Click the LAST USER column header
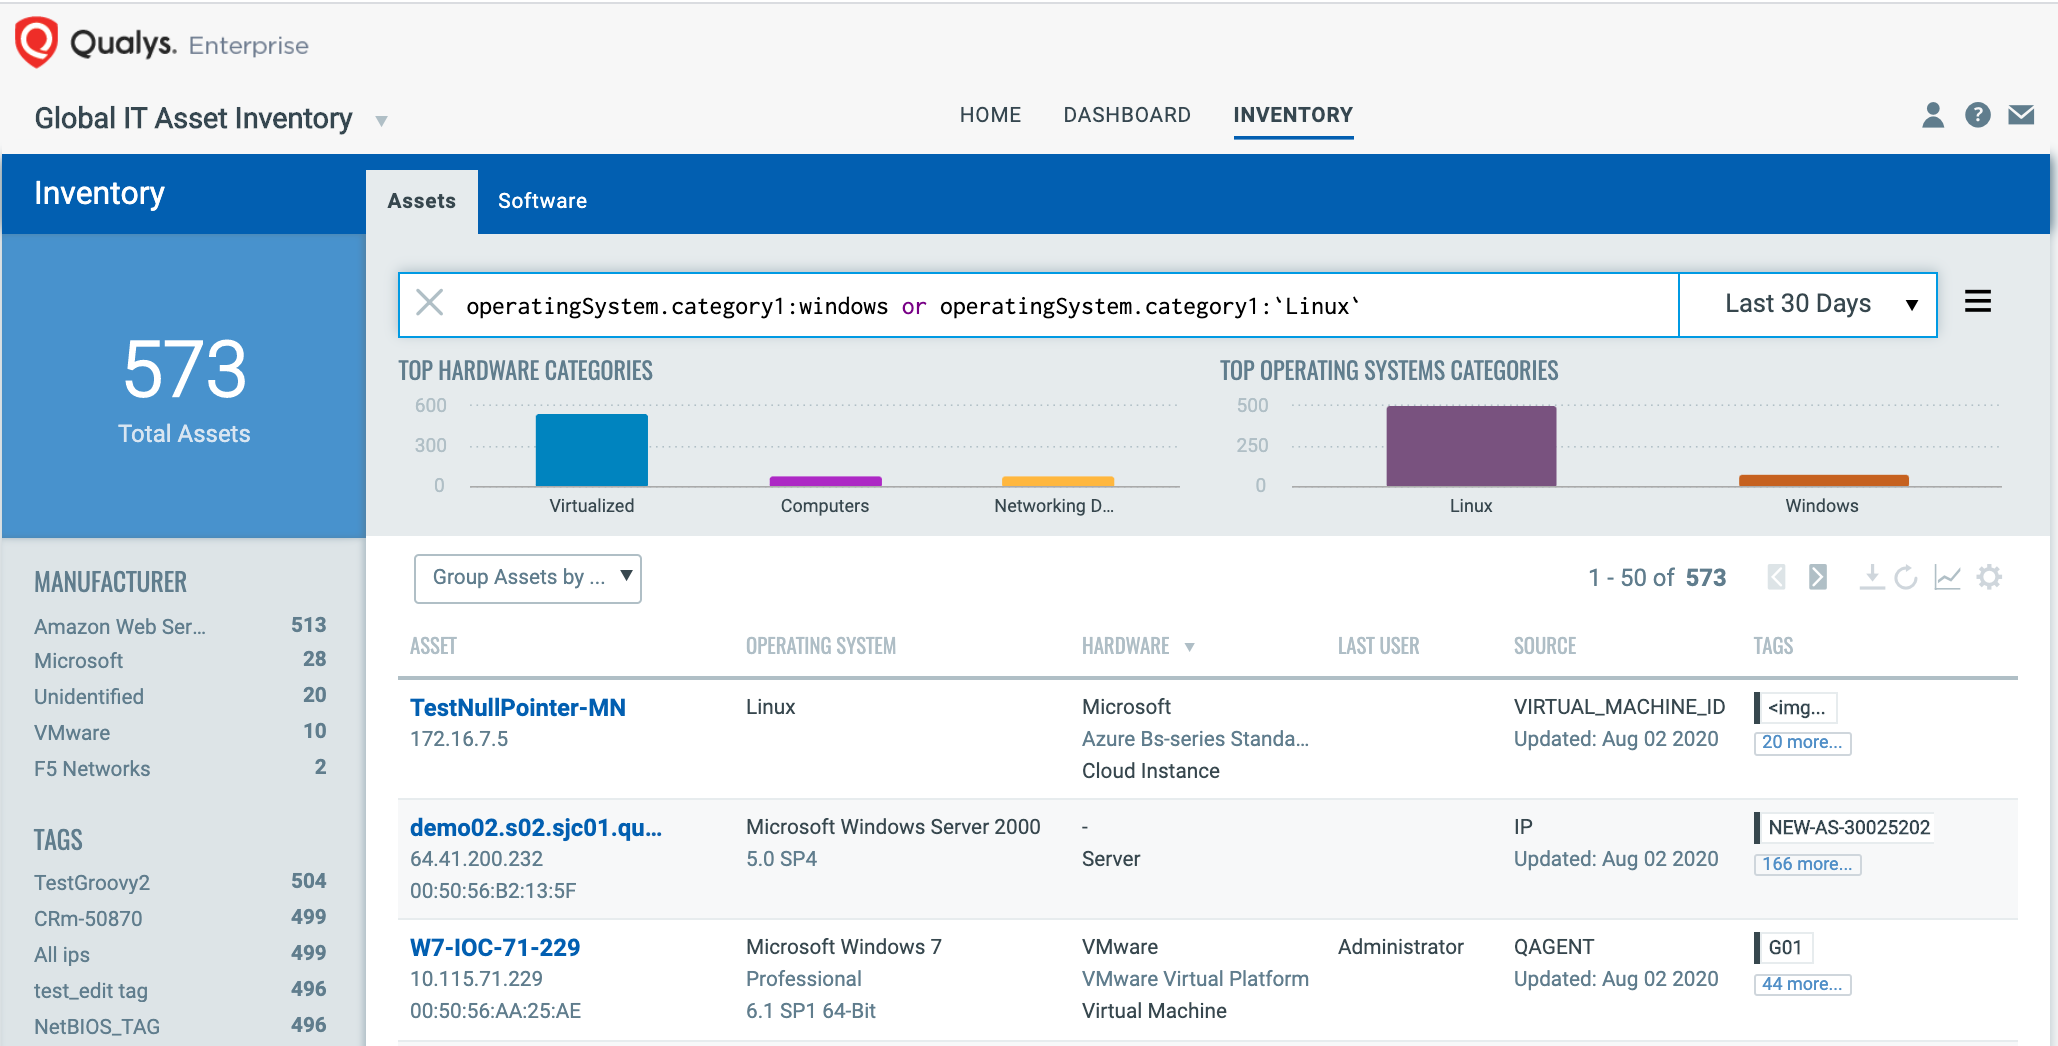 pos(1378,646)
